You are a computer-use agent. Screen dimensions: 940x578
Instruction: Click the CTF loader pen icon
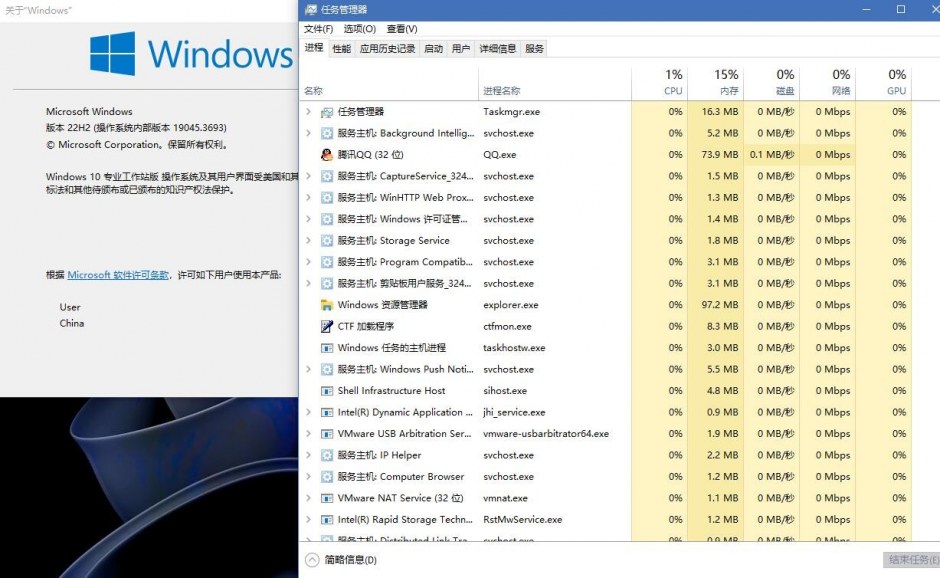pos(327,327)
